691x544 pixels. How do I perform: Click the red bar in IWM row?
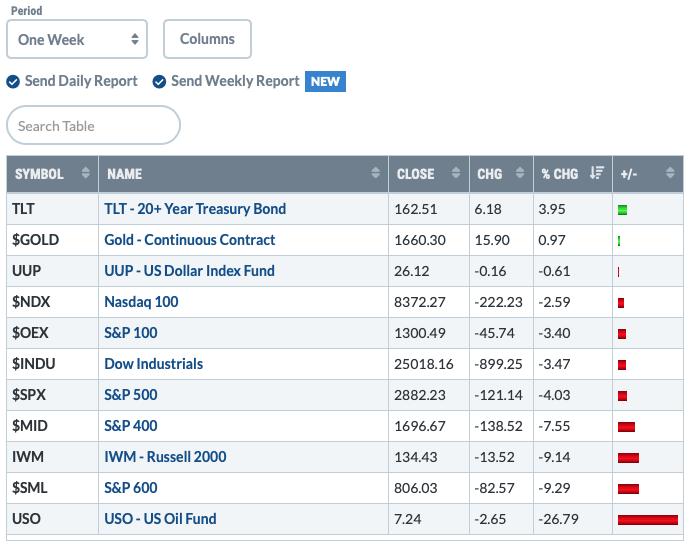(628, 458)
